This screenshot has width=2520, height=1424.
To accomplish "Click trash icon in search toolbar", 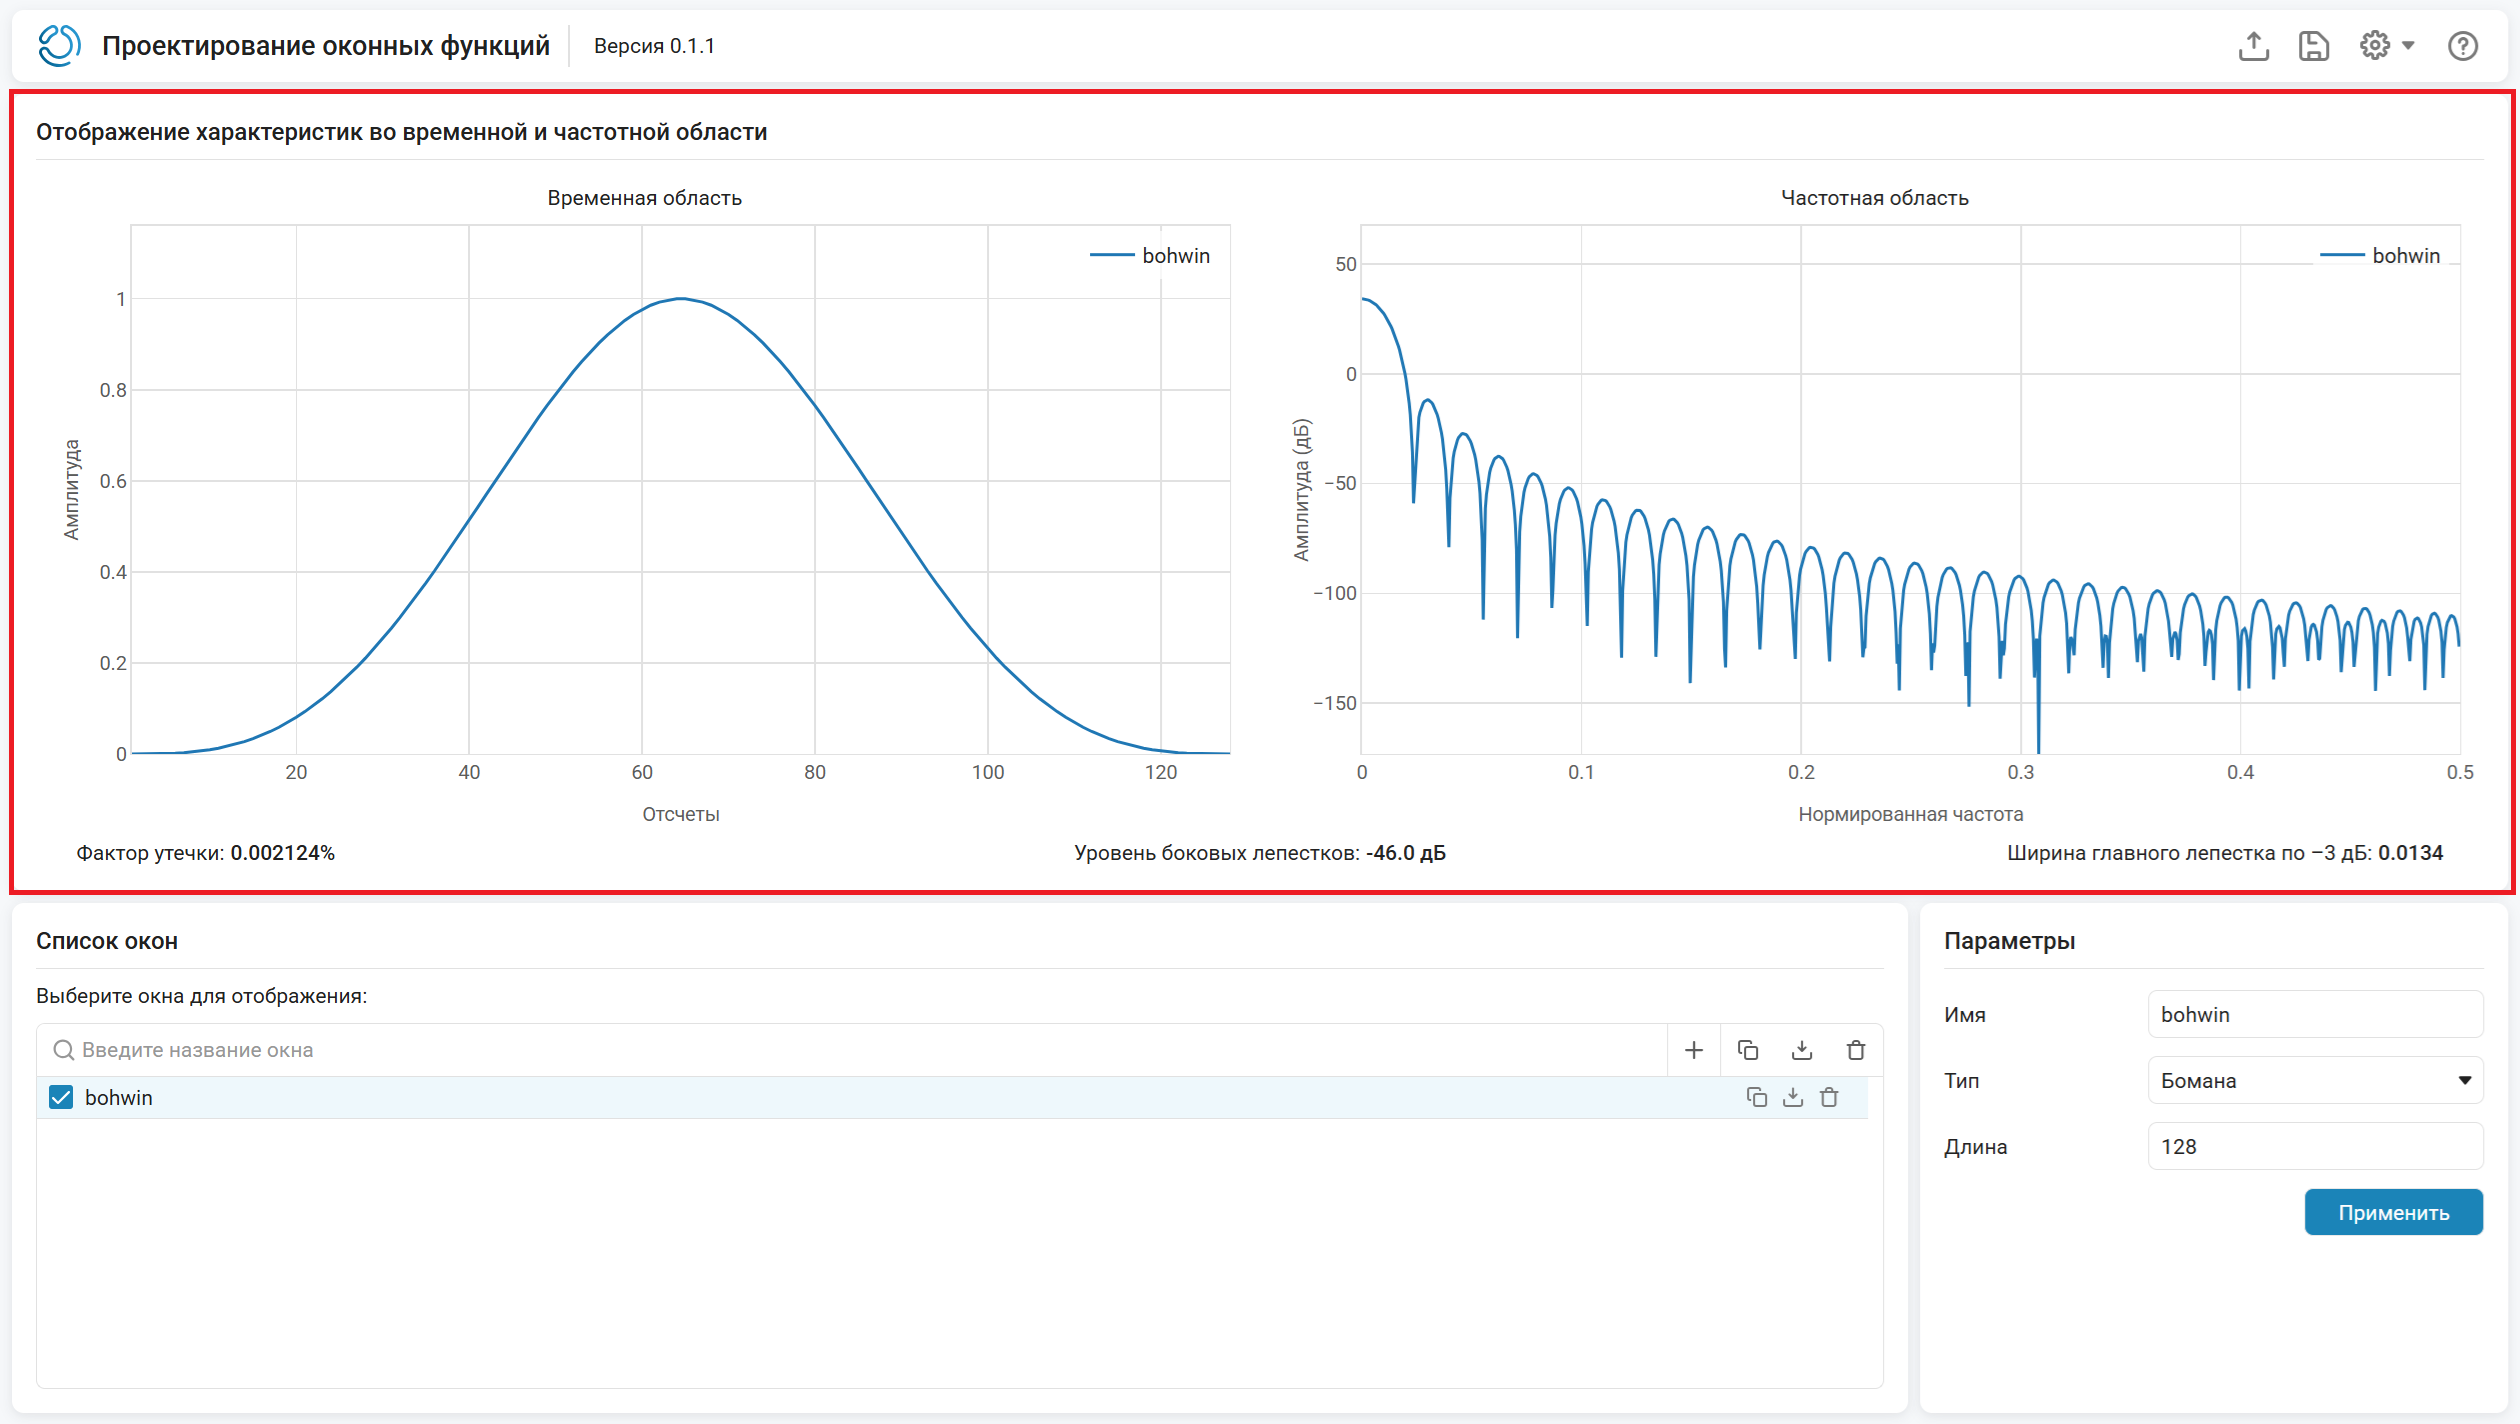I will pos(1856,1050).
